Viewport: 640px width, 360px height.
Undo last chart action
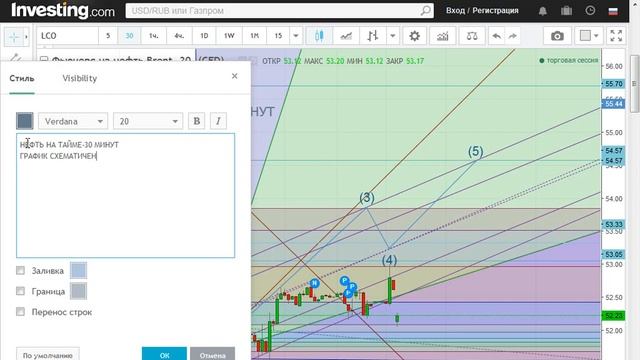coord(497,36)
